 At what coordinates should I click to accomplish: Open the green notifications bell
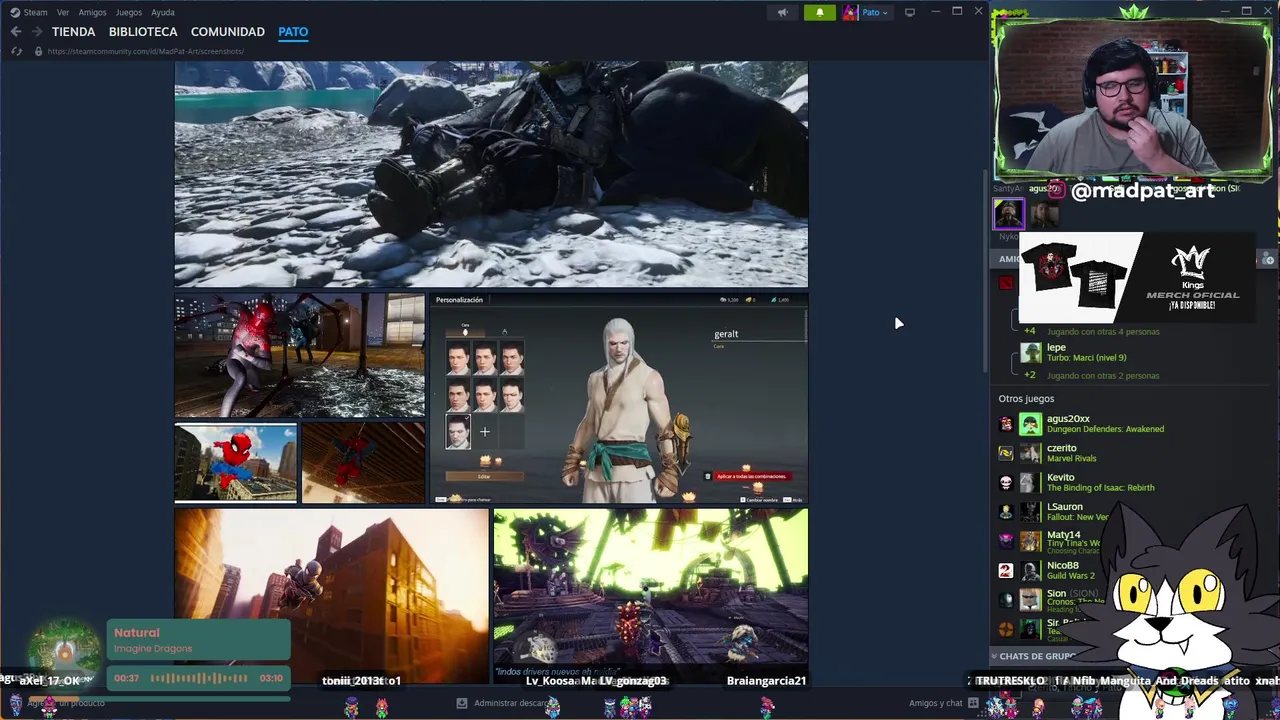tap(820, 12)
